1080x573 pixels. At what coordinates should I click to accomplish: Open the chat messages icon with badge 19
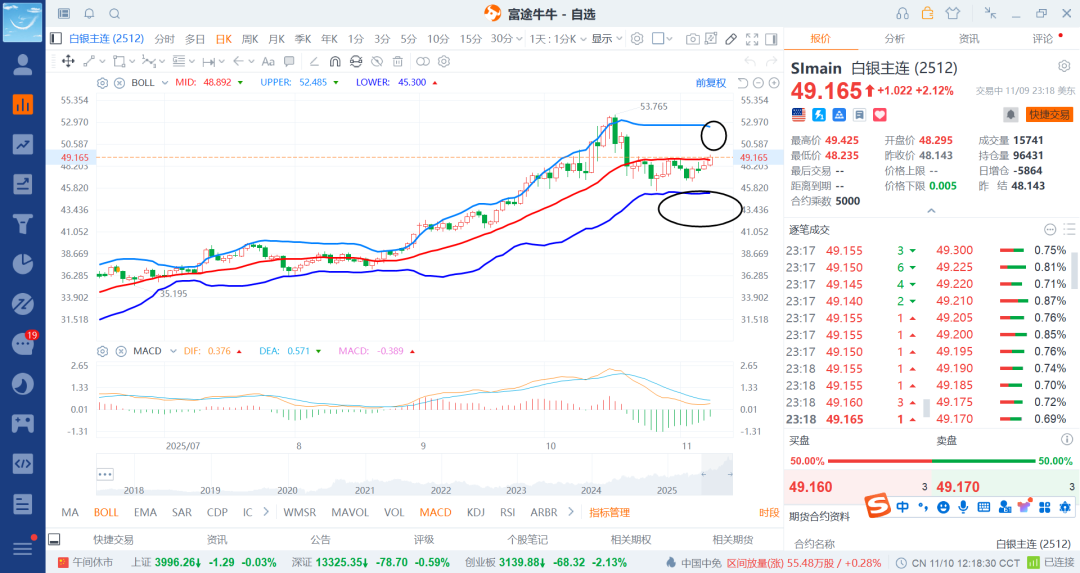23,343
